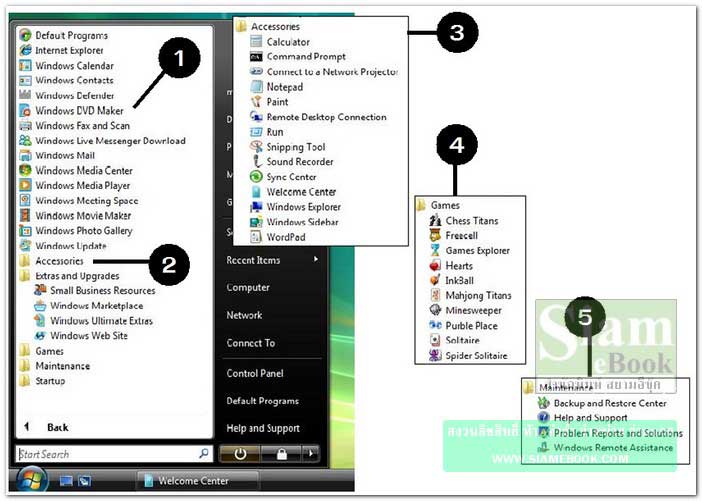Launch the Snipping Tool
The height and width of the screenshot is (501, 702).
(x=288, y=147)
